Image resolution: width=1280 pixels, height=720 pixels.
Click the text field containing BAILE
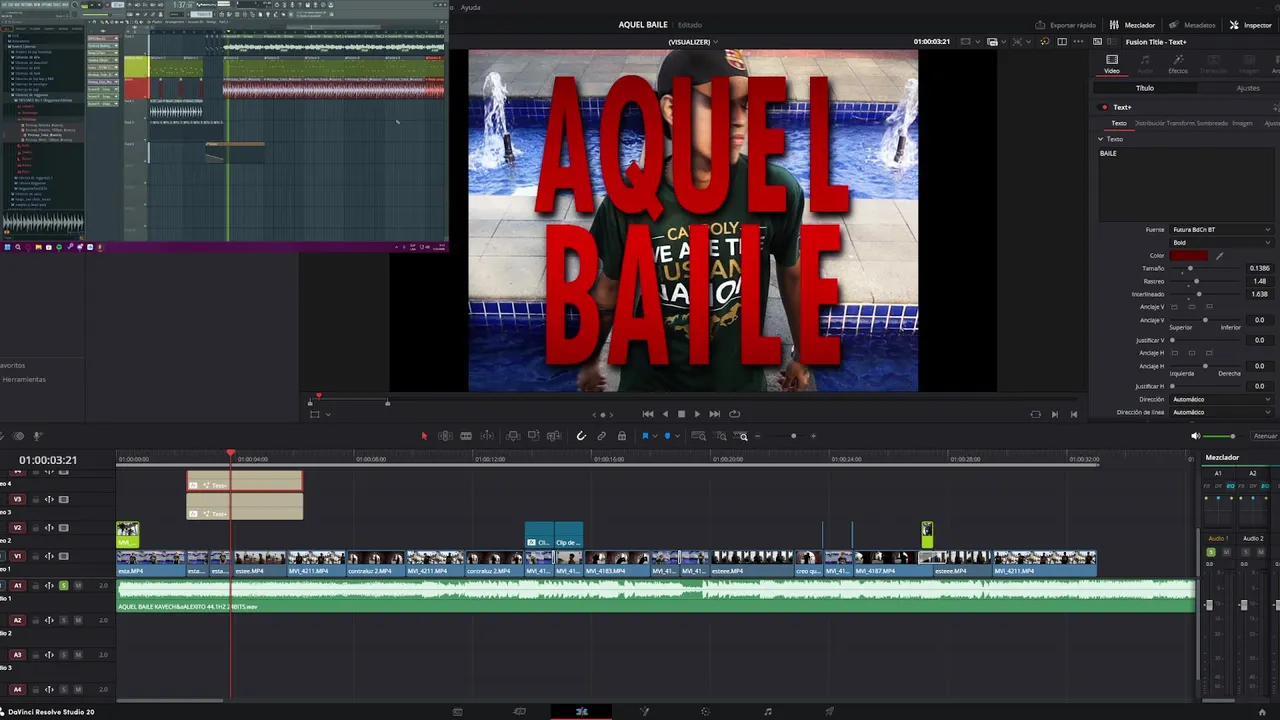click(1185, 184)
